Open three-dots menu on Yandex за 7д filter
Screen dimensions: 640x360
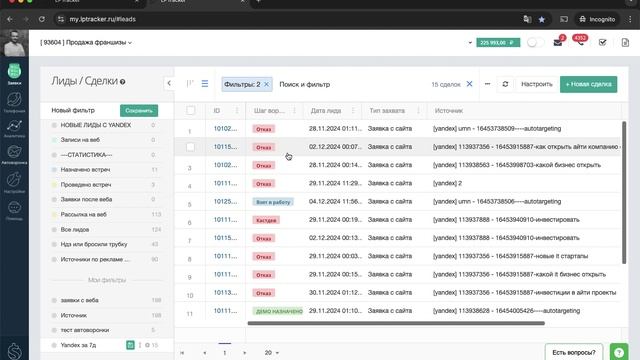tap(140, 345)
